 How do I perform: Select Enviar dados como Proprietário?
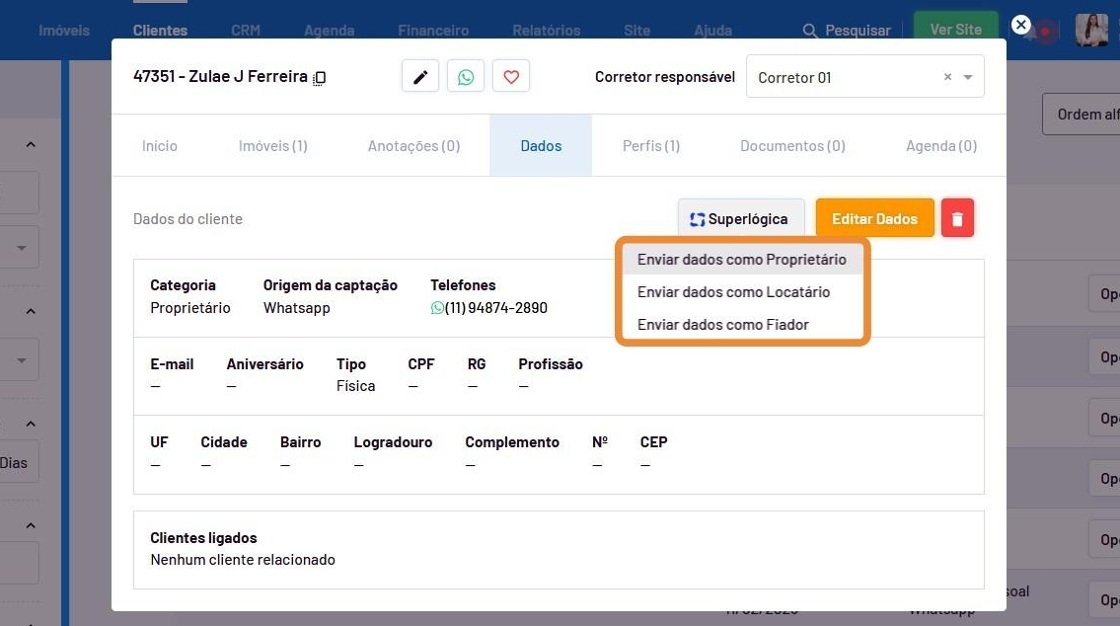pyautogui.click(x=741, y=260)
